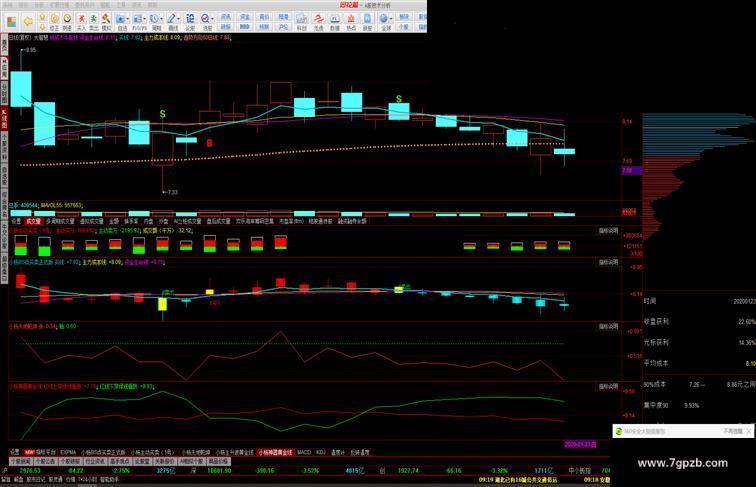756x487 pixels.
Task: Click the 关联股价 button
Action: click(165, 461)
